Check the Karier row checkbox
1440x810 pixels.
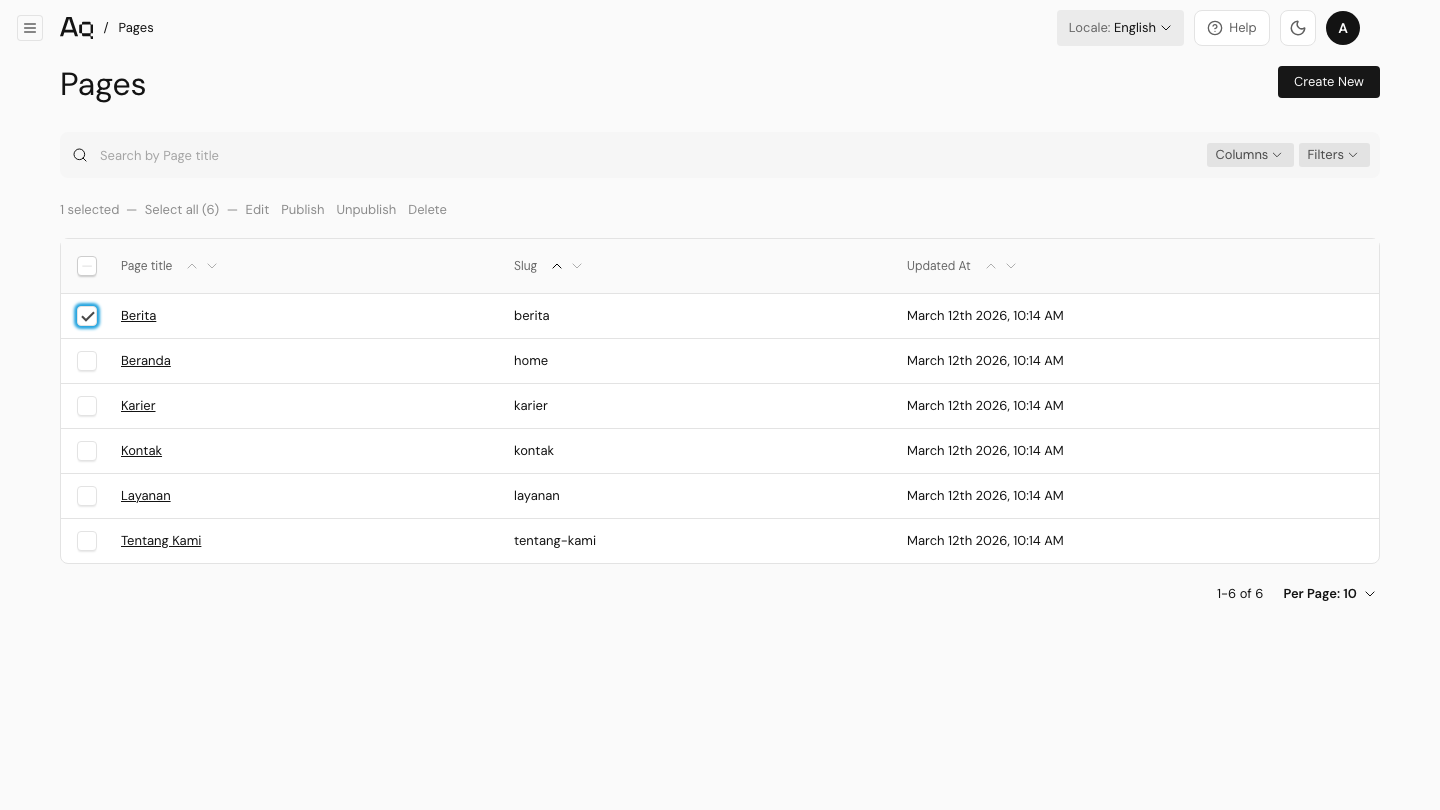click(87, 406)
